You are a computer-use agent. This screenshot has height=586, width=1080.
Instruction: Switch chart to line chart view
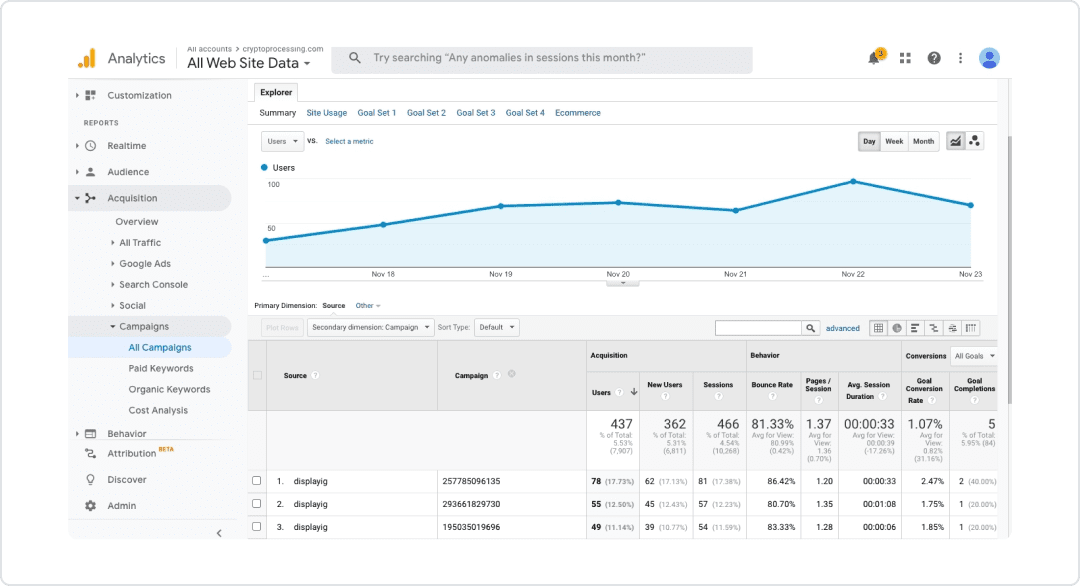click(x=955, y=141)
